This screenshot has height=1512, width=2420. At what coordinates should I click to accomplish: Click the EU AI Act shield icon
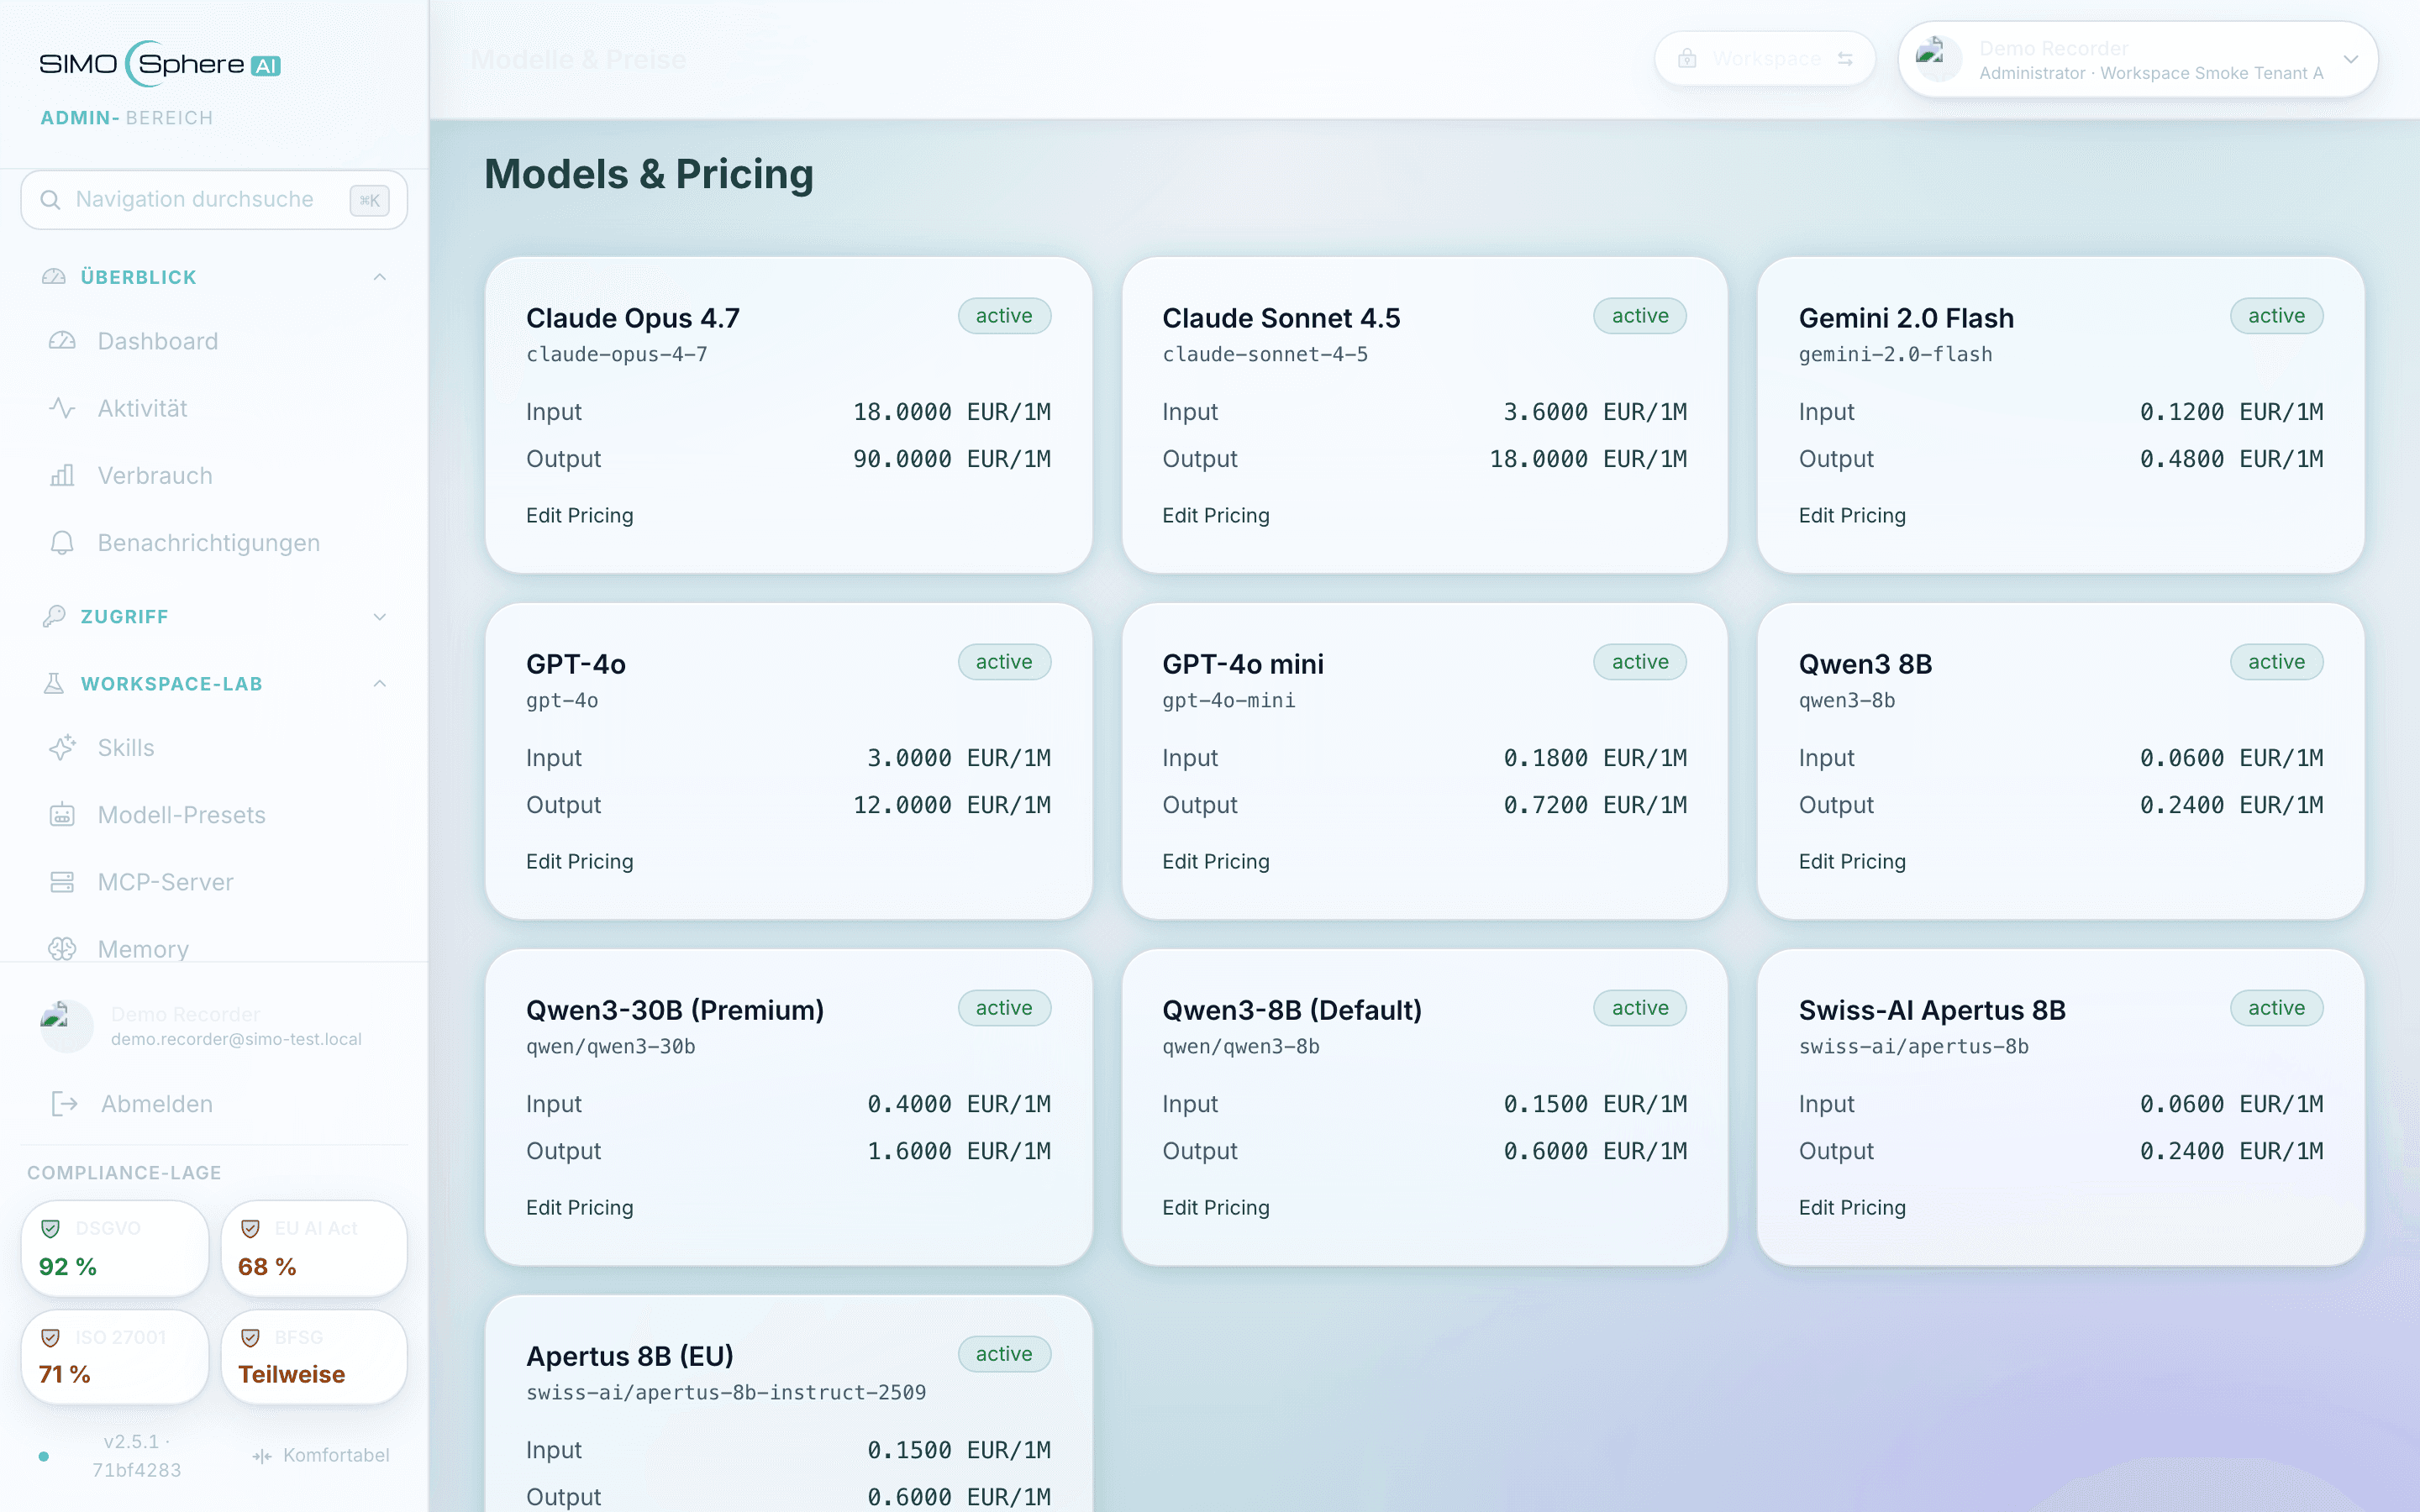(250, 1228)
